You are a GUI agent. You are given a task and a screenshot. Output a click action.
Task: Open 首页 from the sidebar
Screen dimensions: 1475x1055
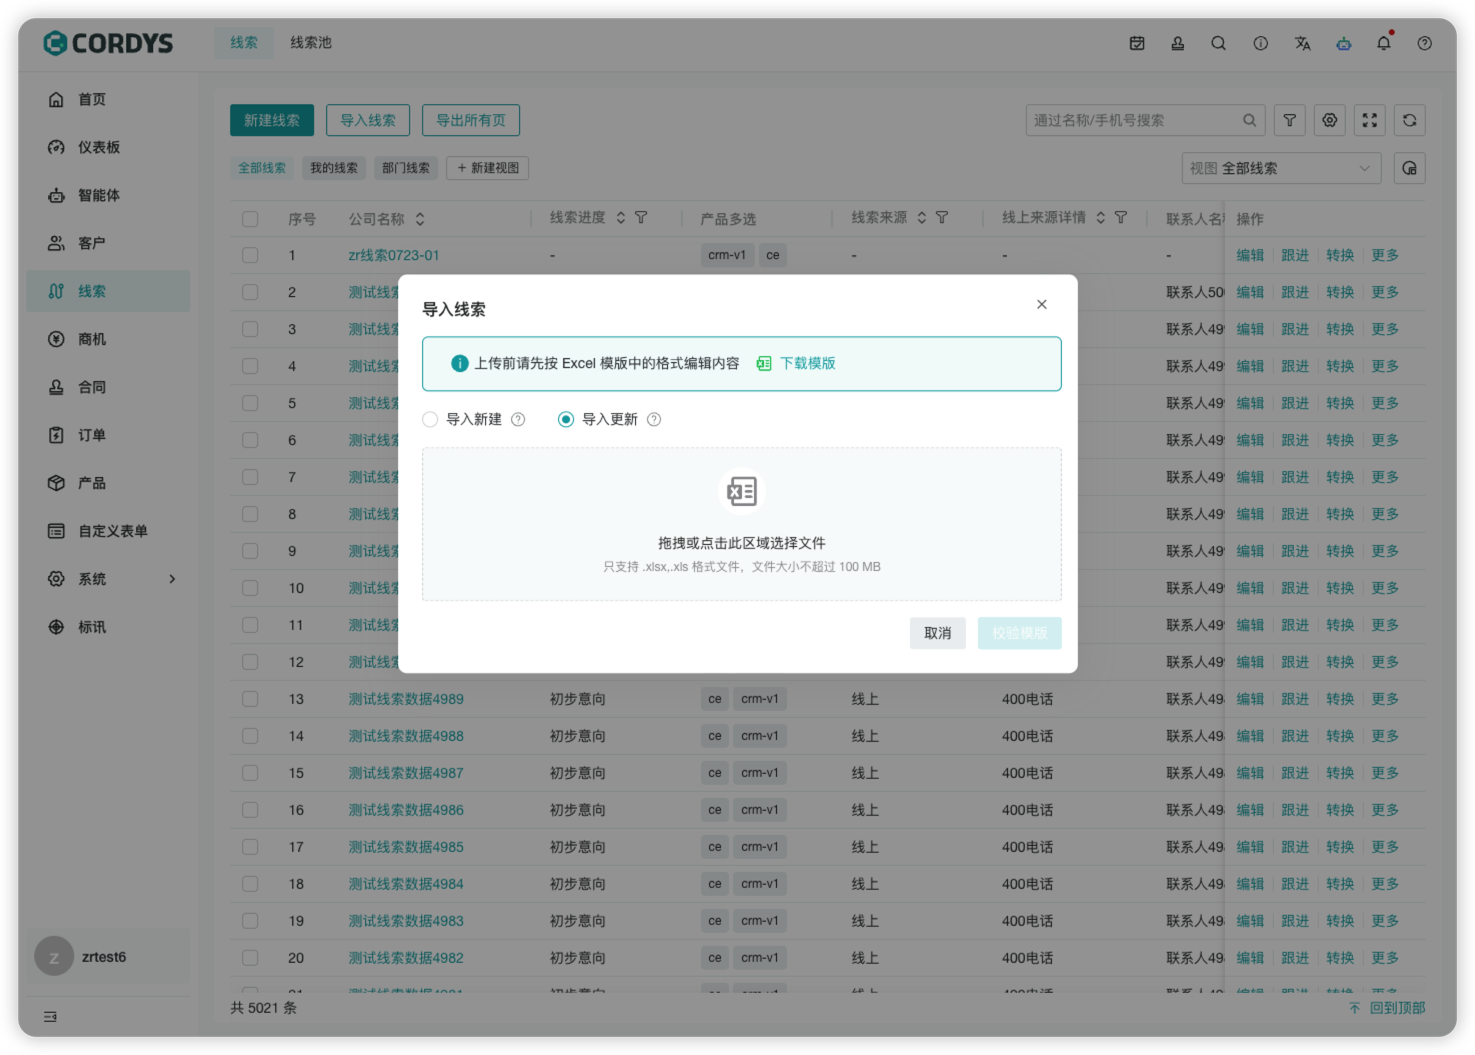[108, 99]
